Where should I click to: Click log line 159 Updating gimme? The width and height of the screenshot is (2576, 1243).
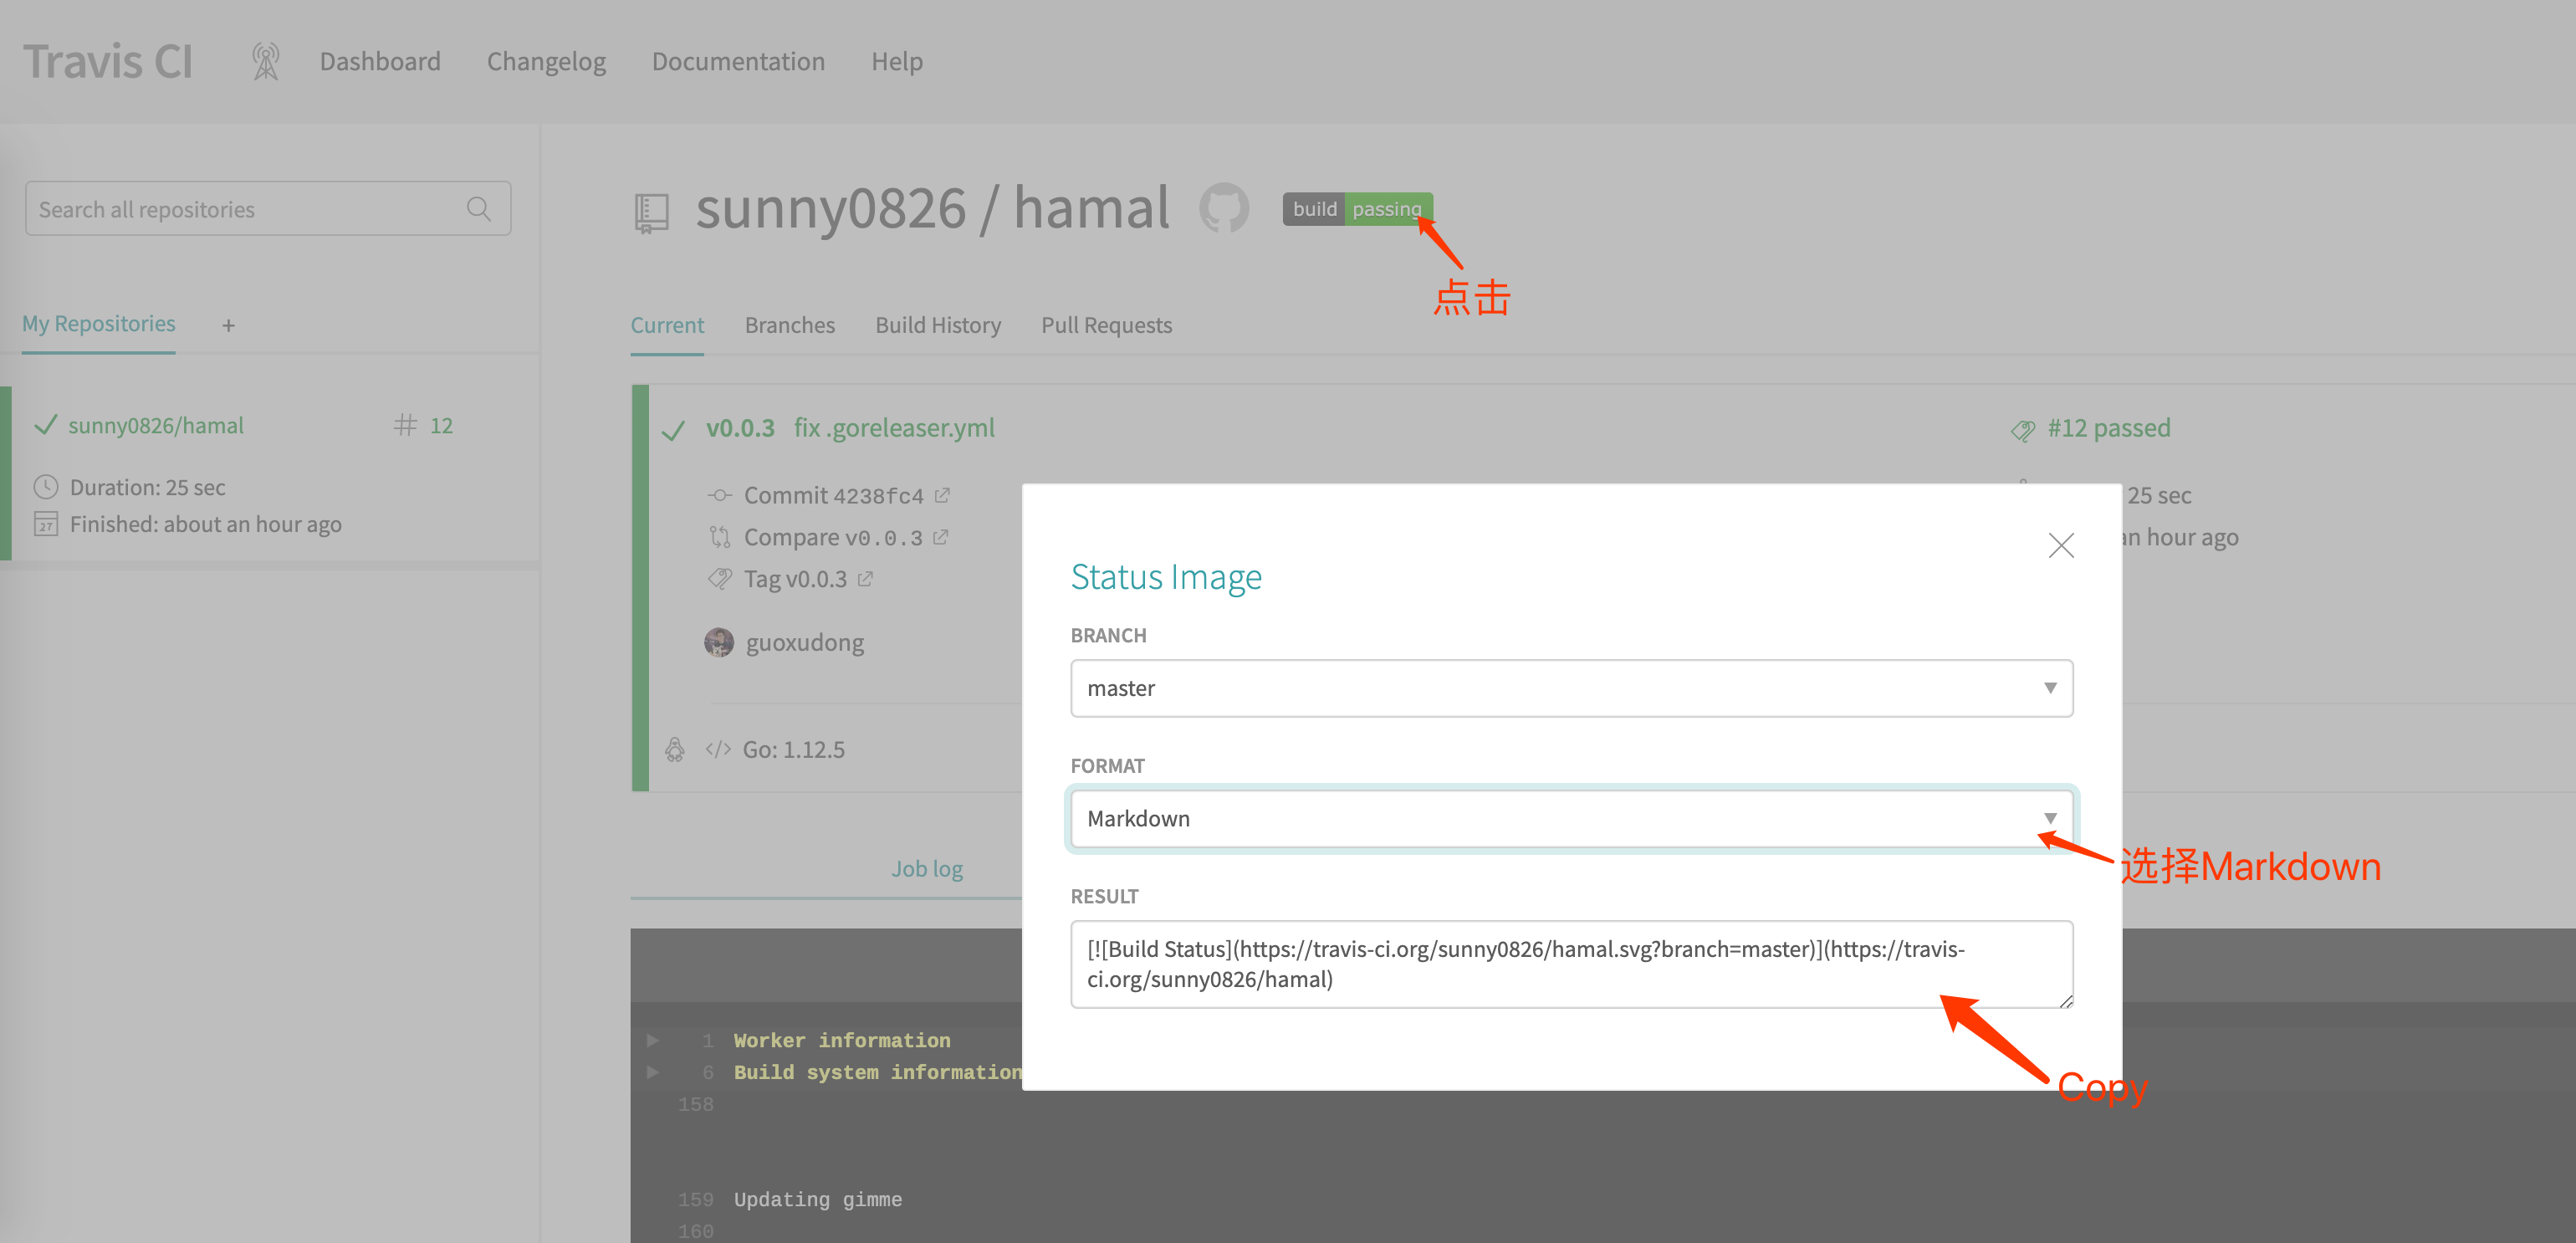pos(817,1199)
